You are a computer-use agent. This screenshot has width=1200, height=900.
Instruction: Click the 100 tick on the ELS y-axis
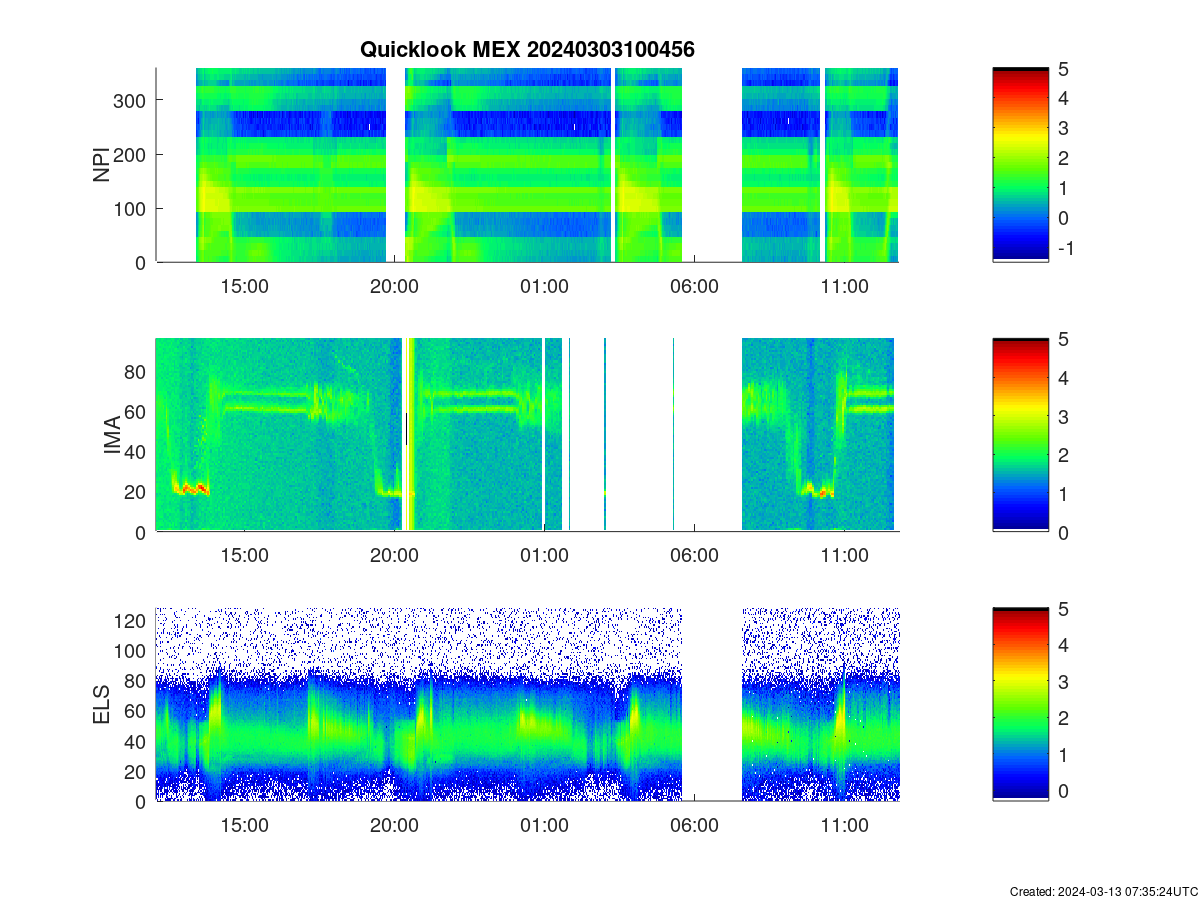tap(132, 651)
